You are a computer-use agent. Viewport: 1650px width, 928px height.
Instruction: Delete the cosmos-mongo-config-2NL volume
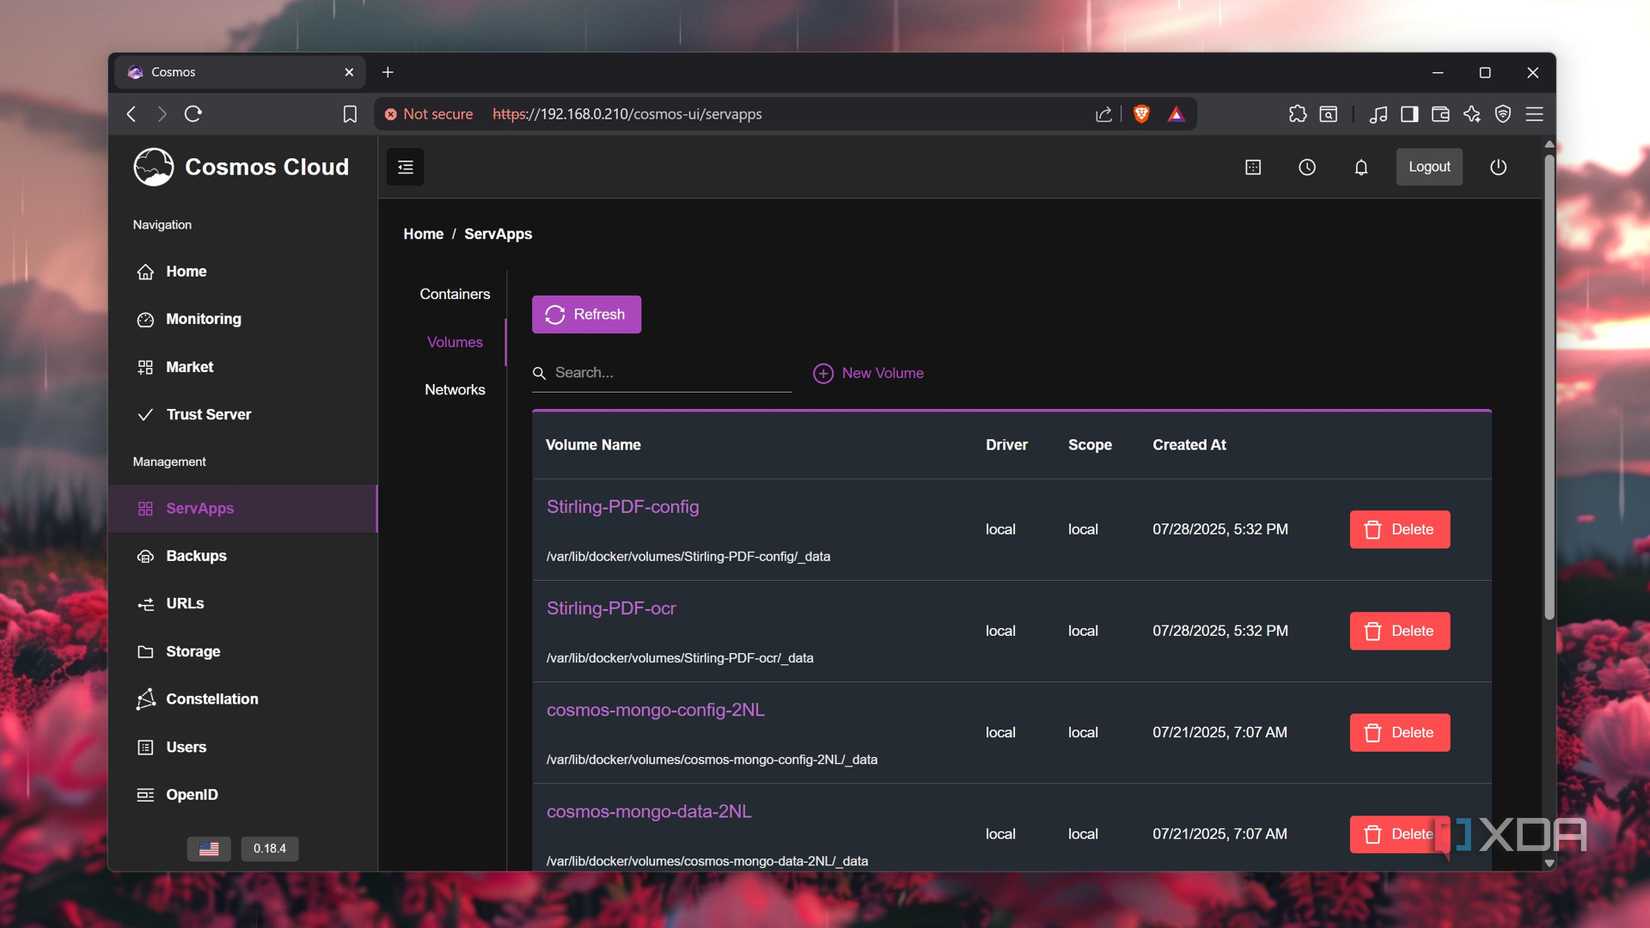[x=1399, y=733]
